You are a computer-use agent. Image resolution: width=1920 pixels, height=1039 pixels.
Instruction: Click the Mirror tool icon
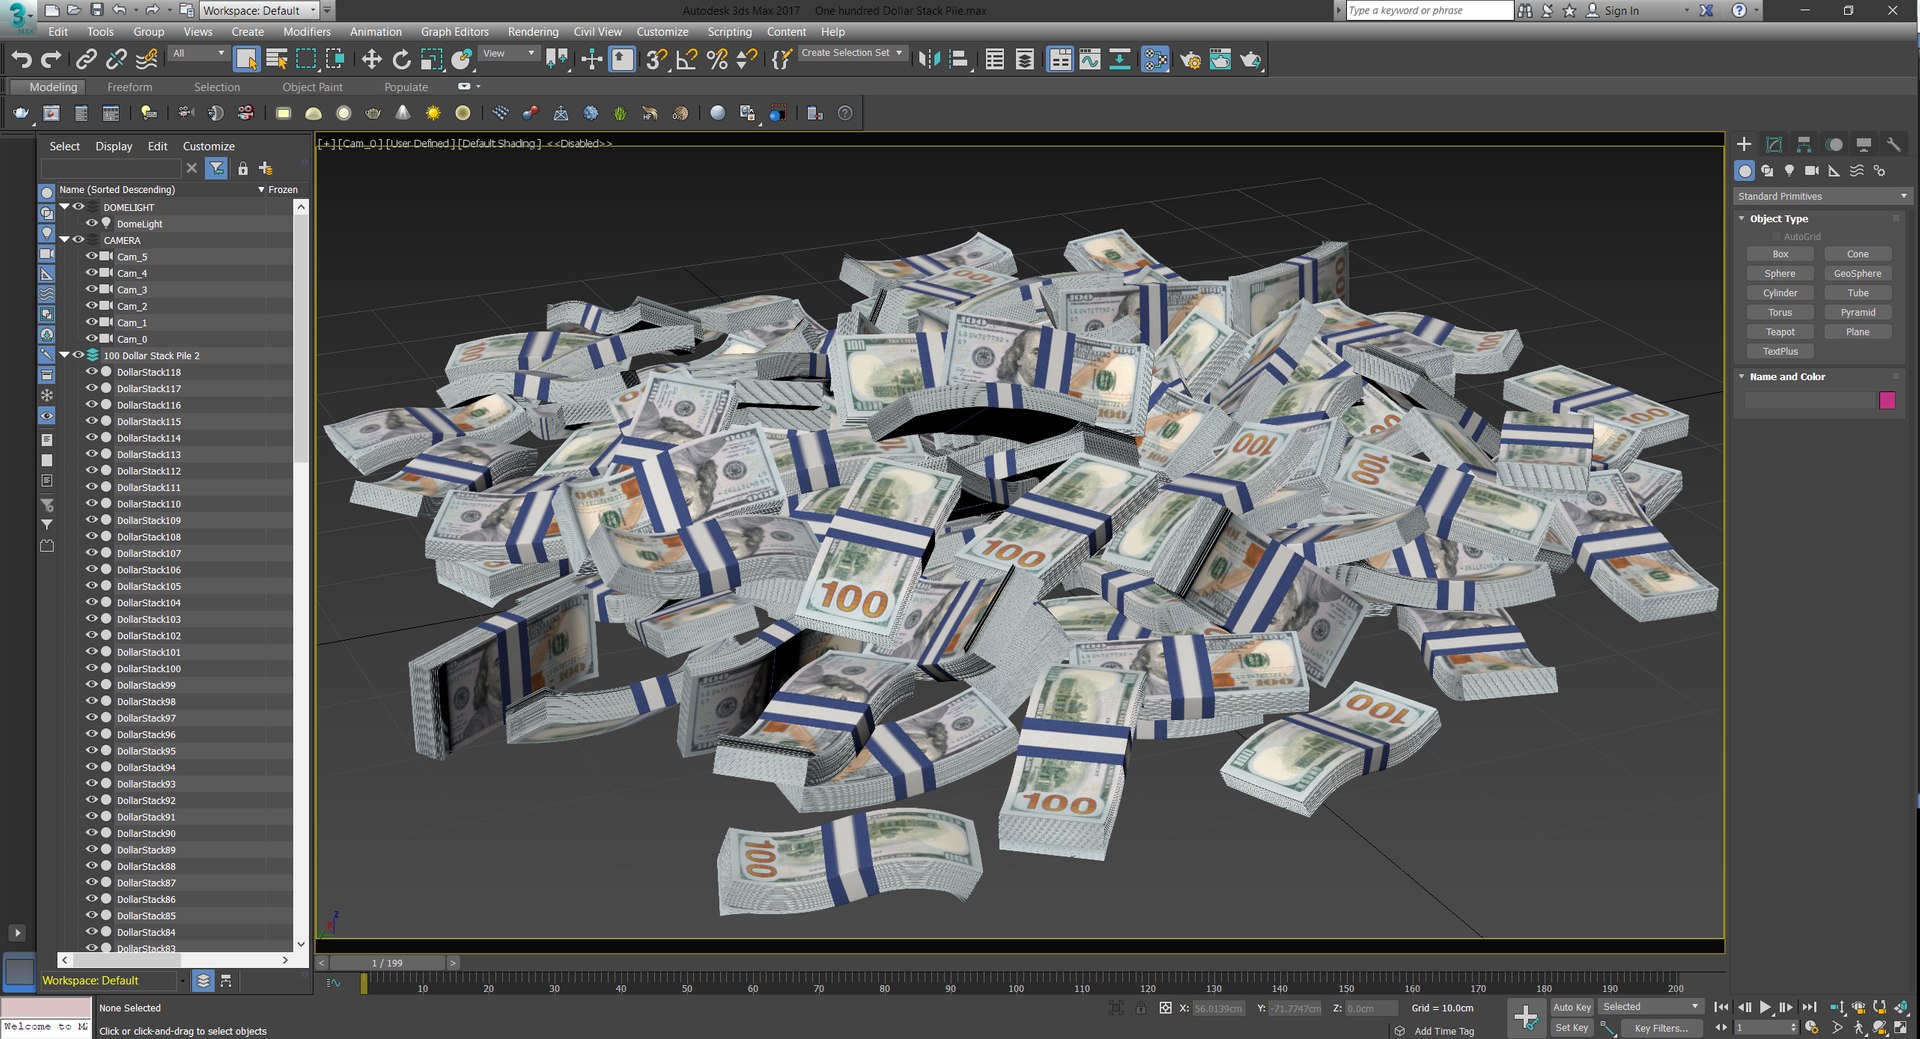tap(929, 60)
